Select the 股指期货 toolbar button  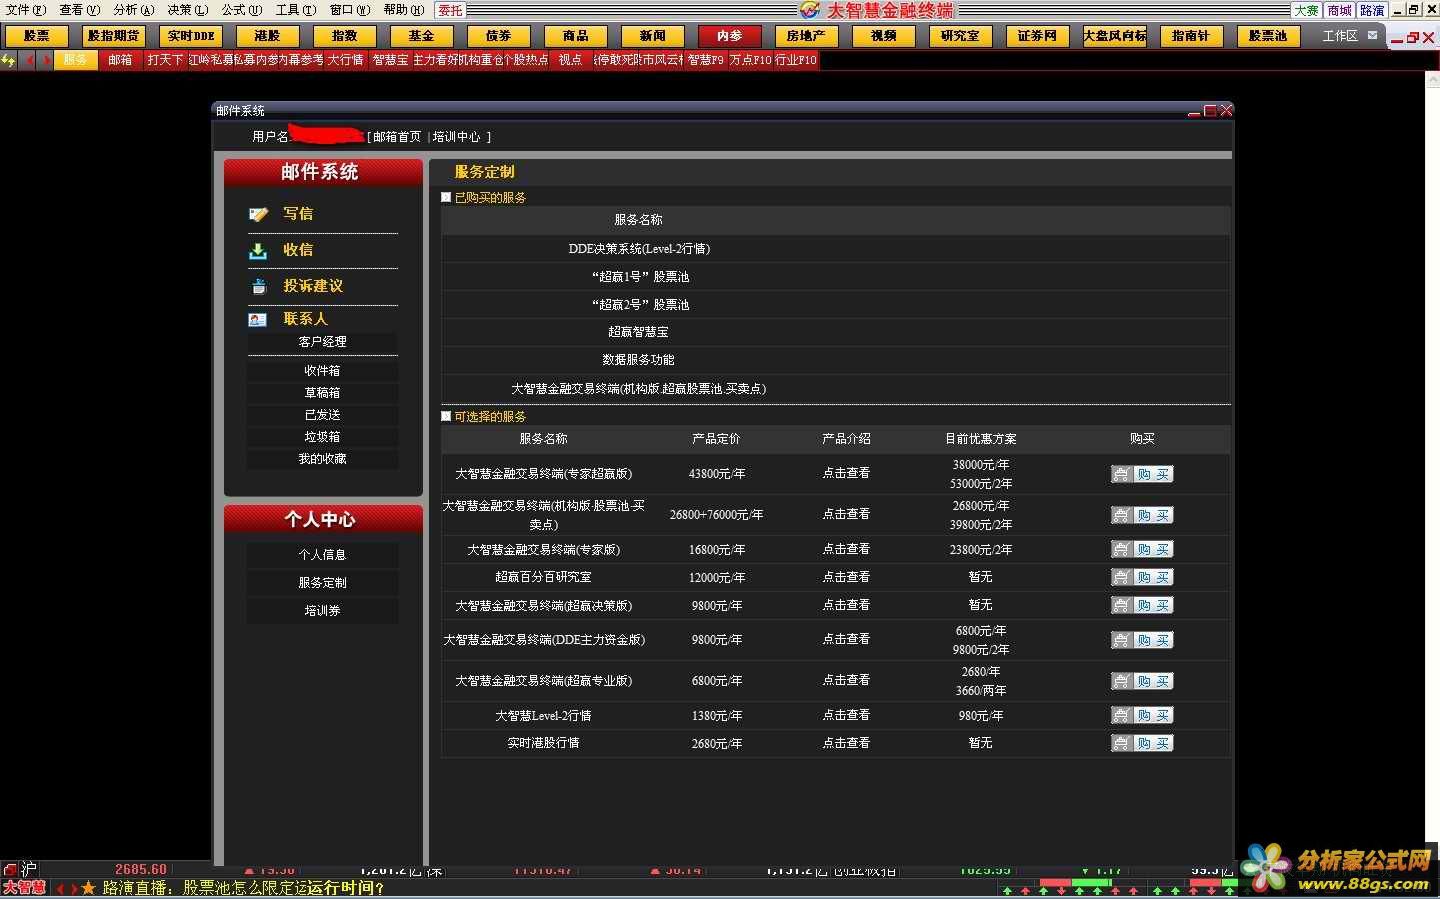click(x=114, y=36)
